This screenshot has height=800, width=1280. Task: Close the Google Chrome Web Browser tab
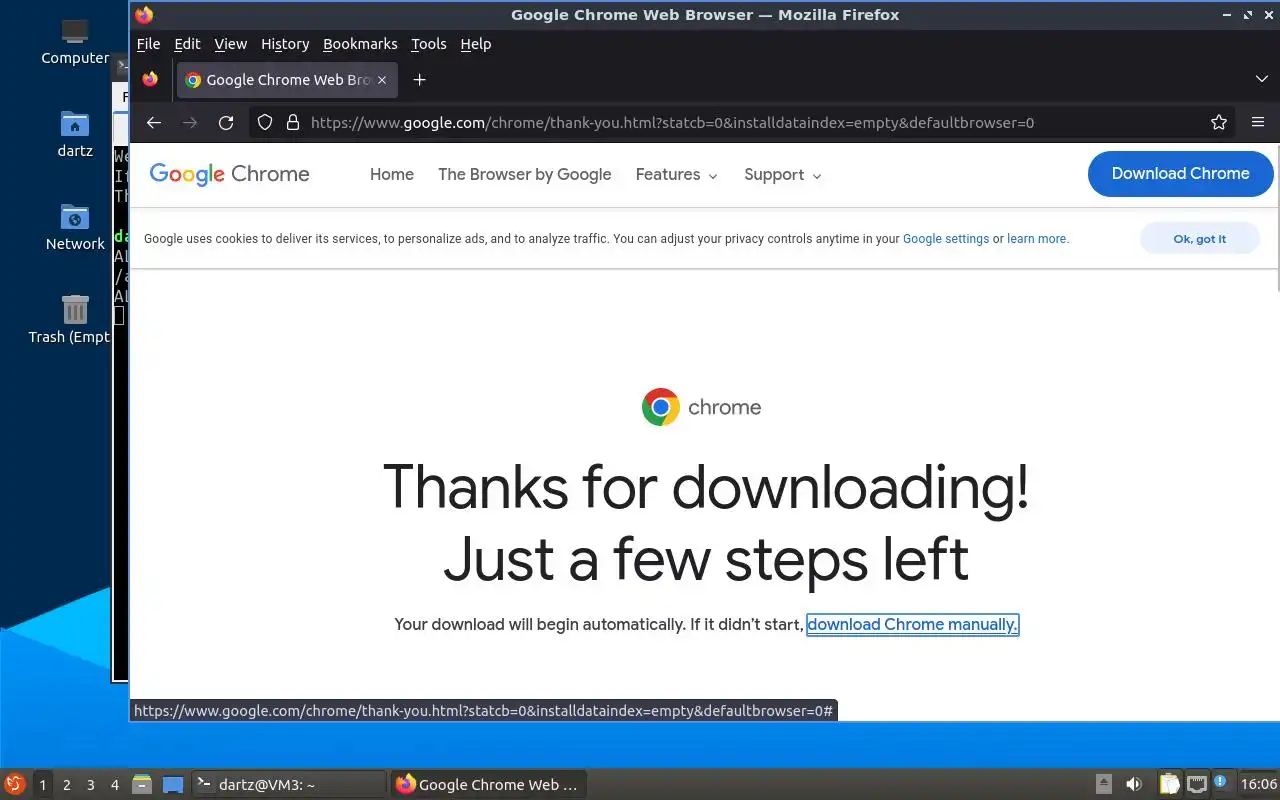pyautogui.click(x=382, y=80)
